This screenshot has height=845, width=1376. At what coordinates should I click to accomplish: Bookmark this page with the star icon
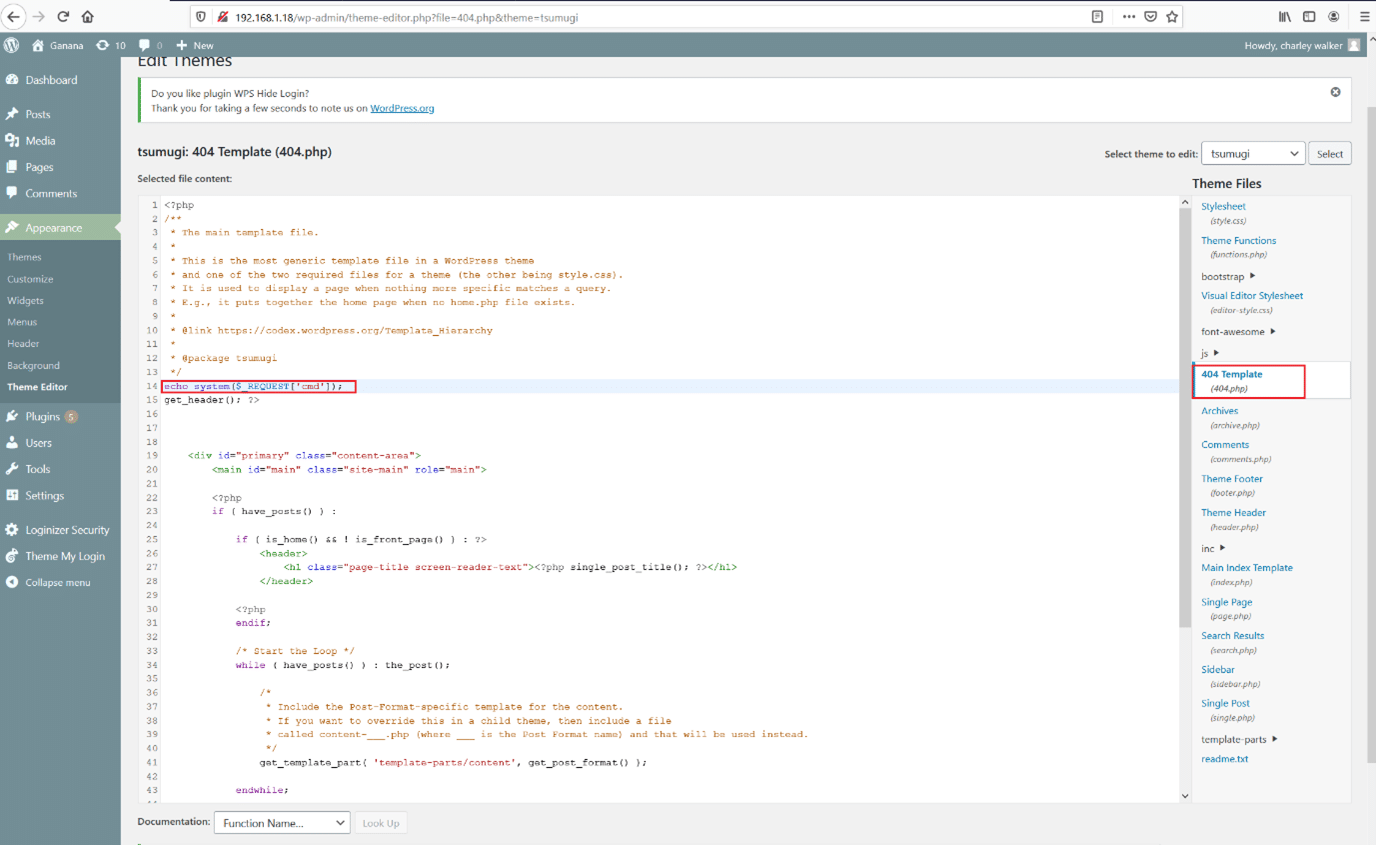click(1172, 17)
